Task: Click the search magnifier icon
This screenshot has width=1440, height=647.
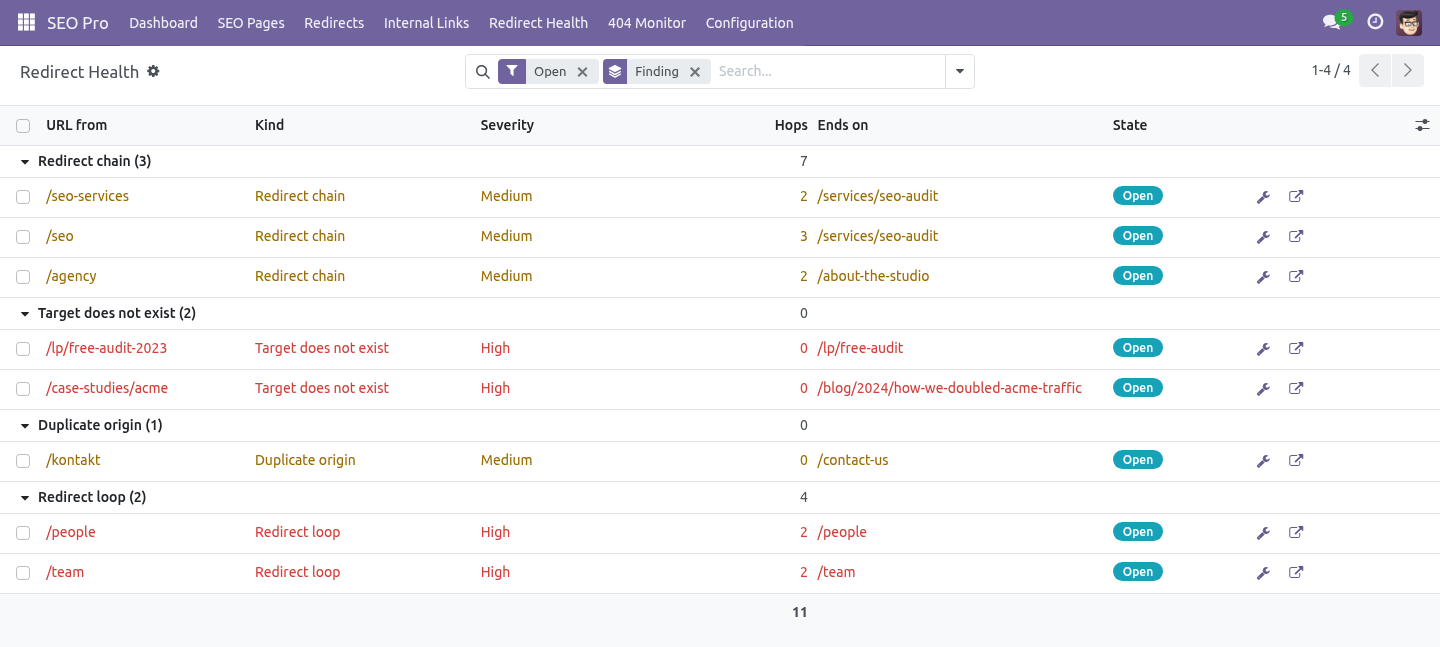Action: coord(482,72)
